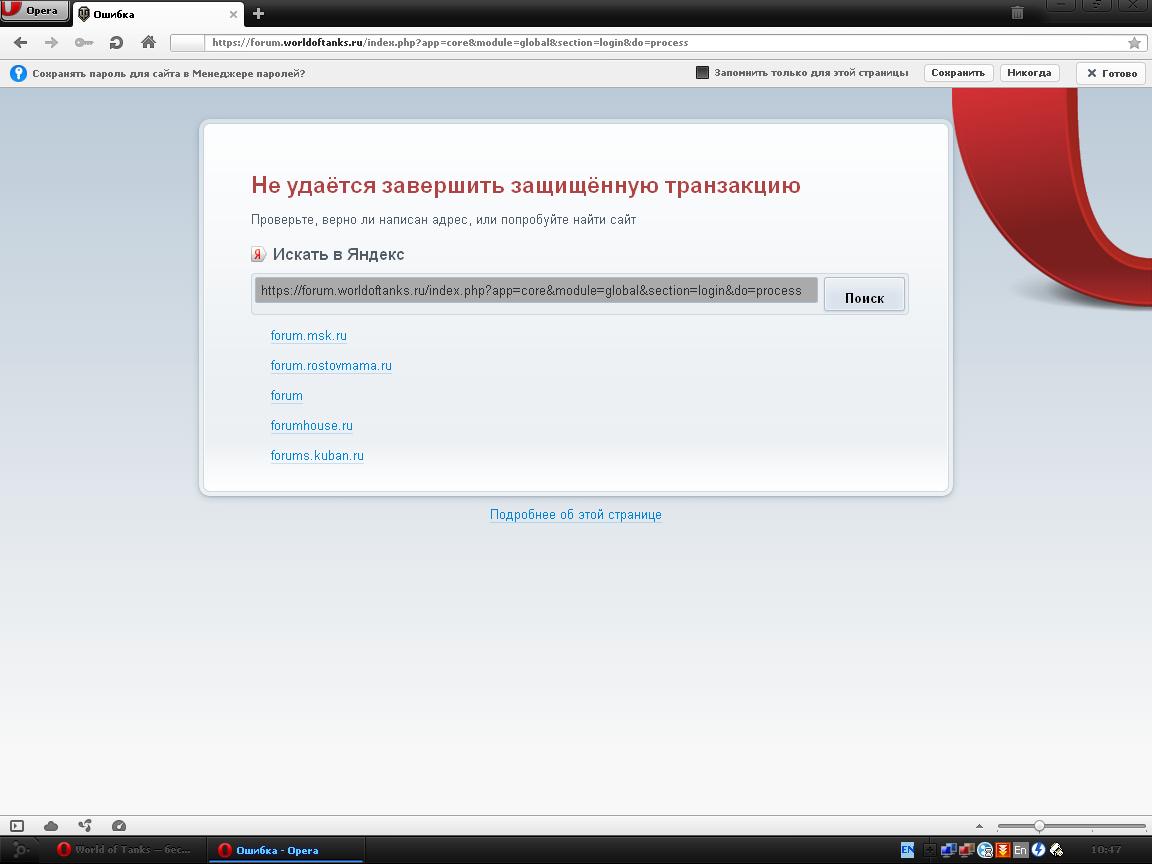Viewport: 1152px width, 864px height.
Task: Bookmark page with the star icon
Action: pyautogui.click(x=1134, y=43)
